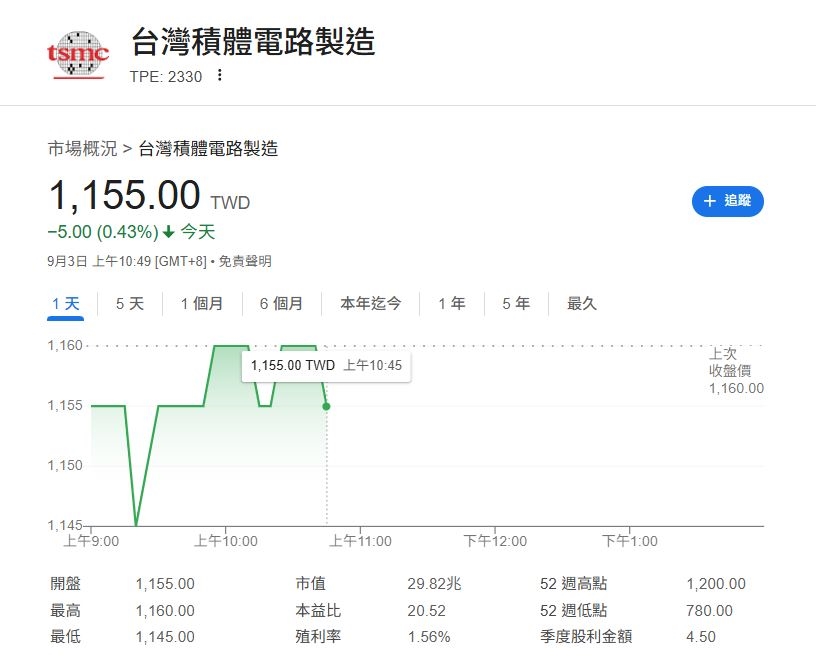
Task: Select the 5 天 time range tab
Action: pos(127,303)
